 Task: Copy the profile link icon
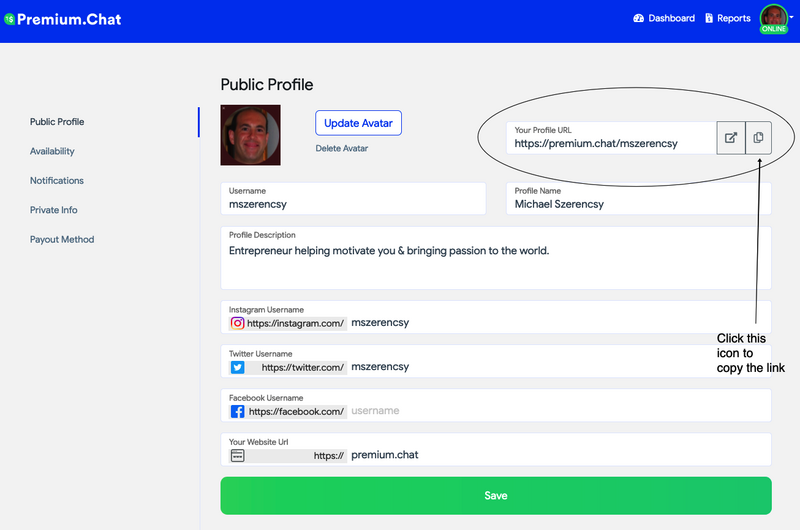click(x=758, y=138)
